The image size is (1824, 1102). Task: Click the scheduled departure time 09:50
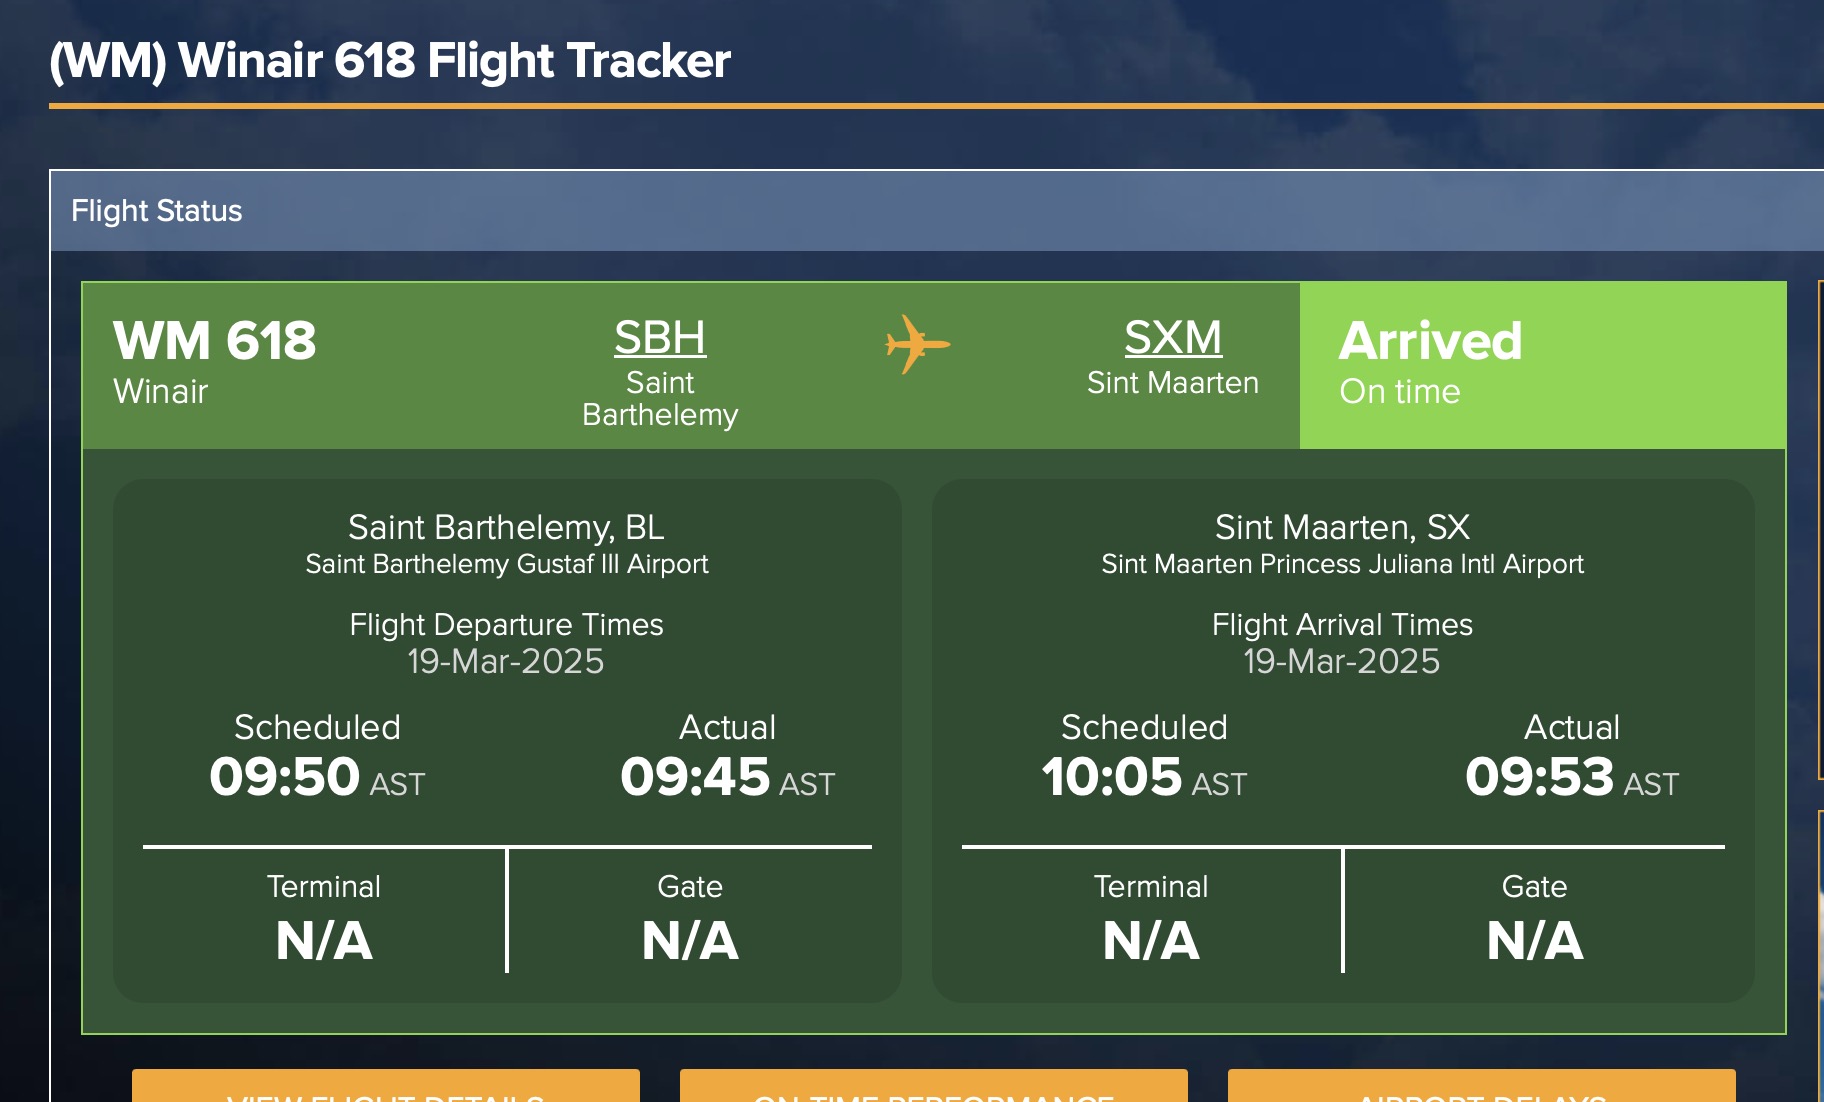[285, 777]
